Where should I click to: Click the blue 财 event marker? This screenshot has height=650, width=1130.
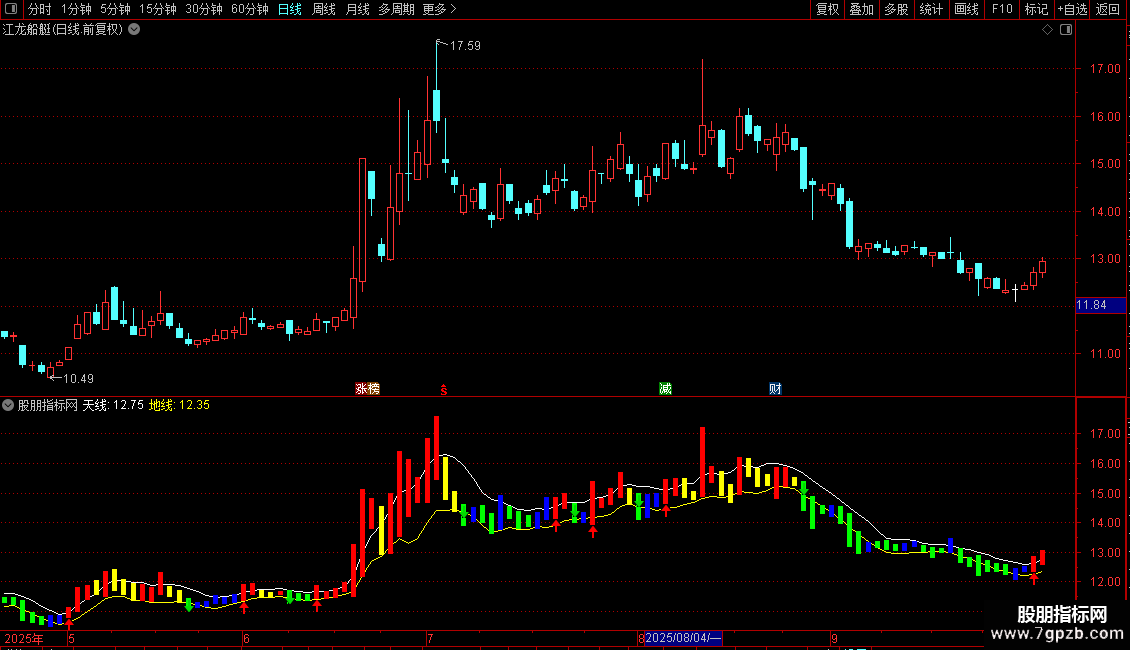pos(775,388)
